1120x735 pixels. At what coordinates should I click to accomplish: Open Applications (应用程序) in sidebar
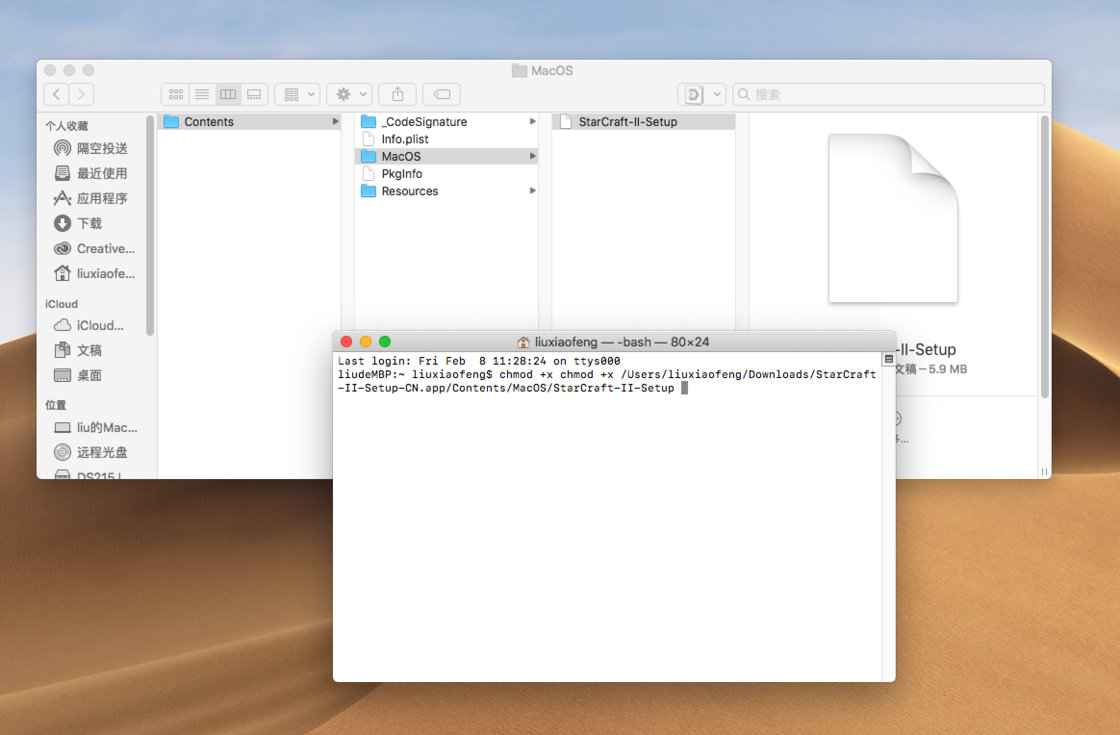(x=101, y=198)
